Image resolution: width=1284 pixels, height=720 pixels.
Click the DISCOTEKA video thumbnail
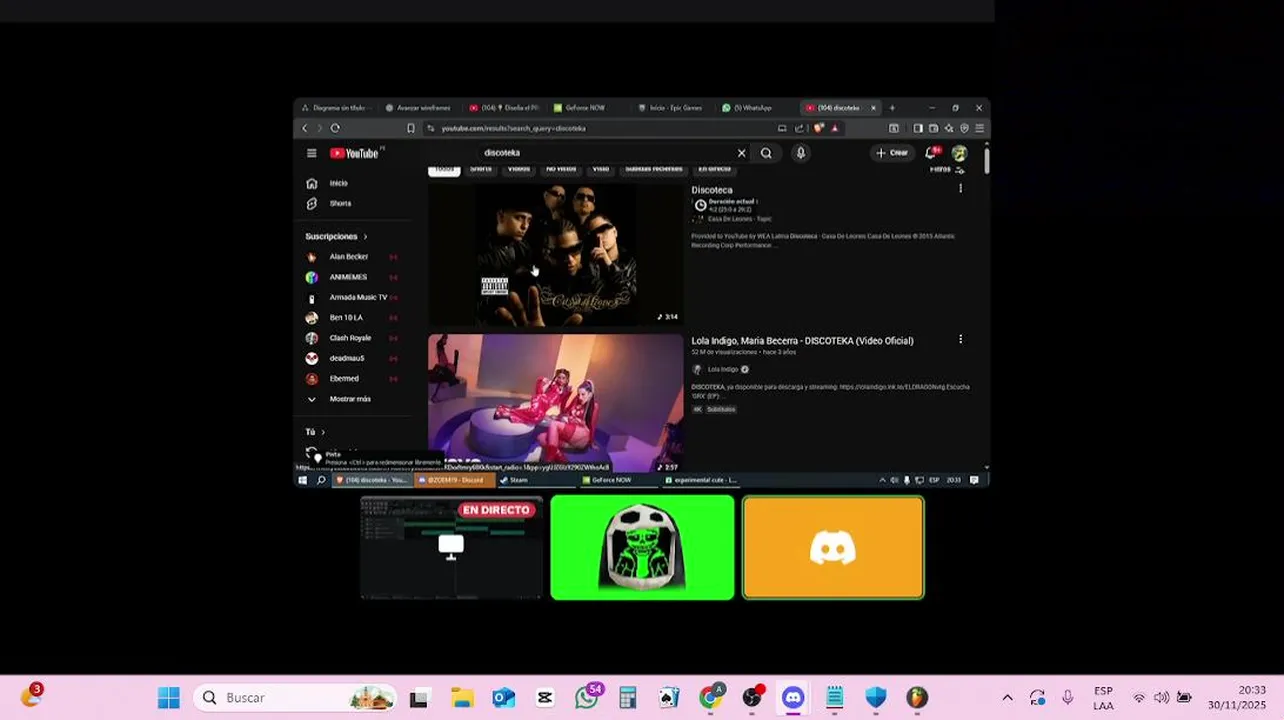click(x=556, y=403)
